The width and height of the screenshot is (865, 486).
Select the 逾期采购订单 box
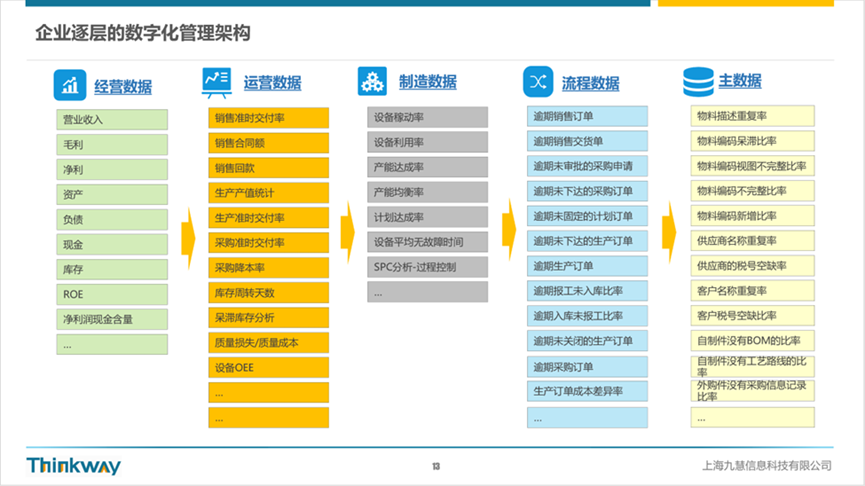click(x=588, y=367)
